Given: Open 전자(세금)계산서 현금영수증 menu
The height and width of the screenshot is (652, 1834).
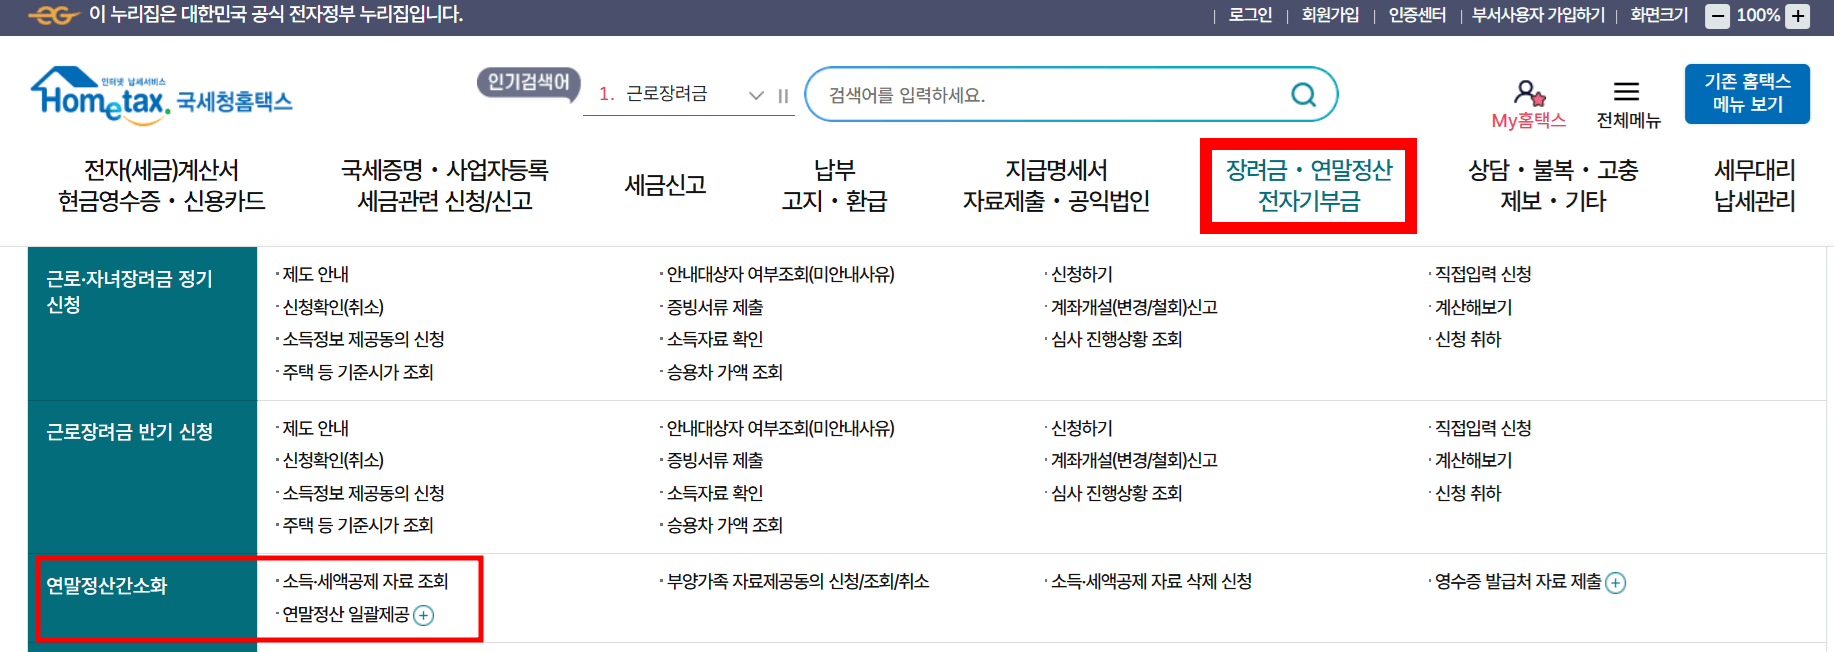Looking at the screenshot, I should pos(162,185).
